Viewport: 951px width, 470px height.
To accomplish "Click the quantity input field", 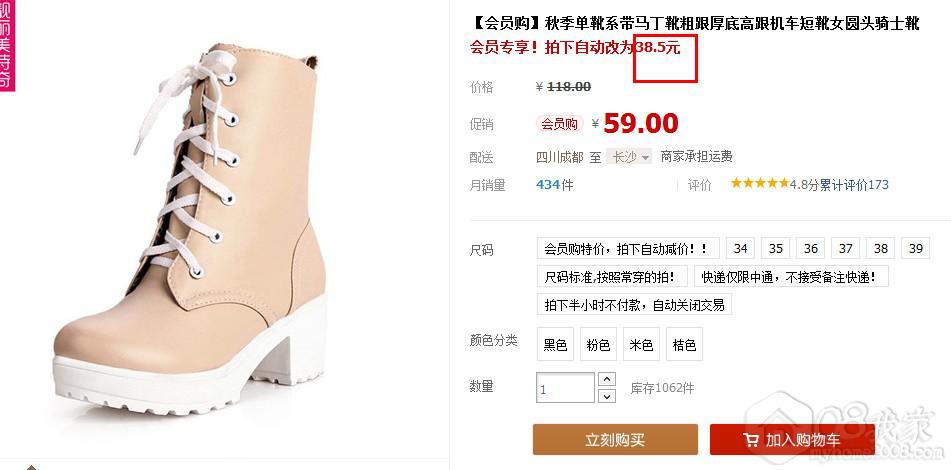I will coord(565,388).
